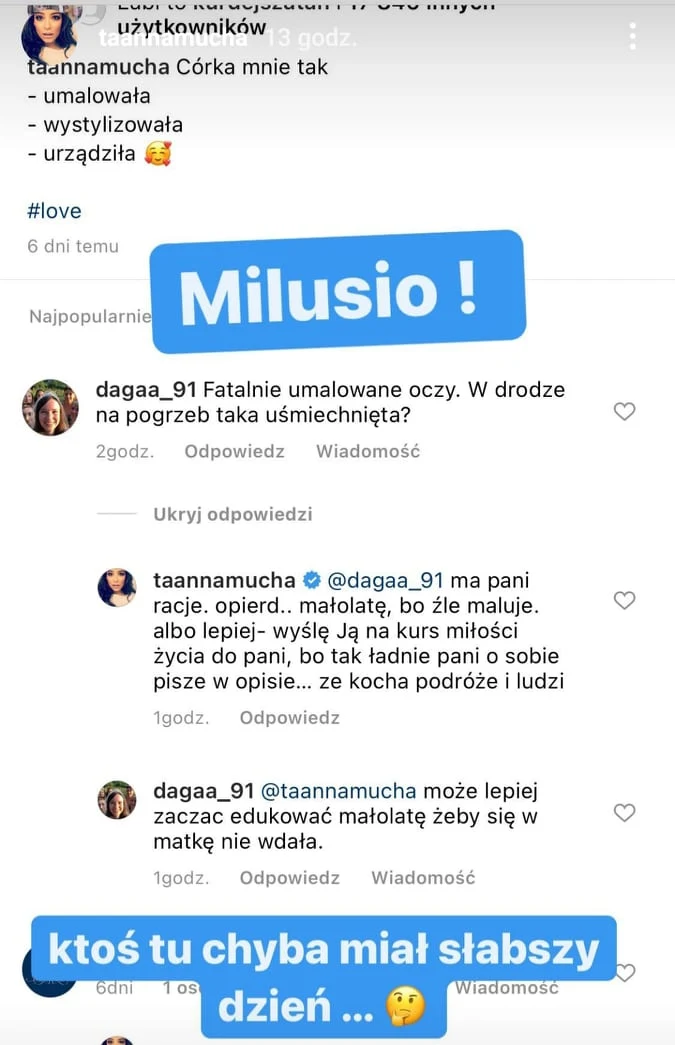The height and width of the screenshot is (1045, 675).
Task: Open the taannamucha avatar beside her reply
Action: click(x=116, y=588)
